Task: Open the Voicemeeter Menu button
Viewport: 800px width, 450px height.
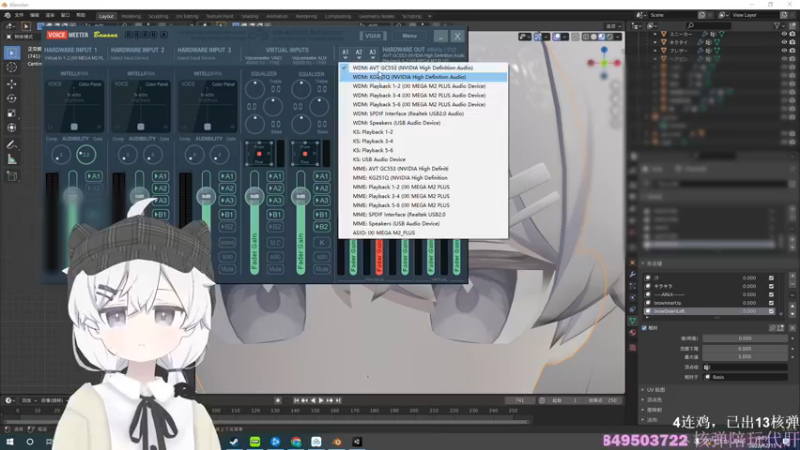Action: click(x=410, y=36)
